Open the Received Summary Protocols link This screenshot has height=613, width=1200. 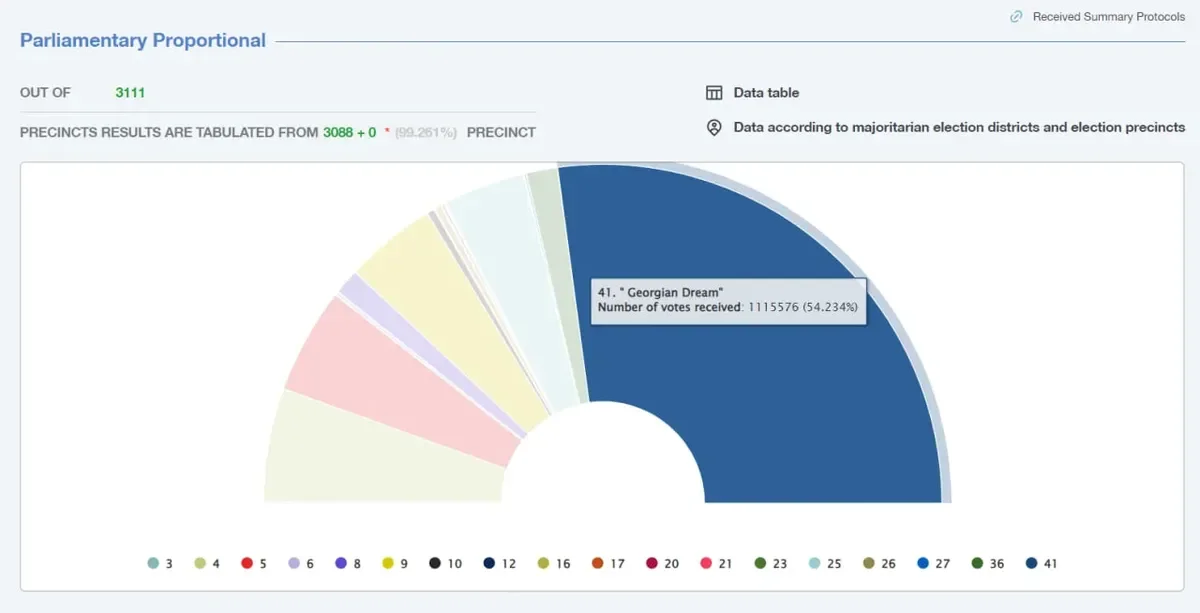point(1108,17)
